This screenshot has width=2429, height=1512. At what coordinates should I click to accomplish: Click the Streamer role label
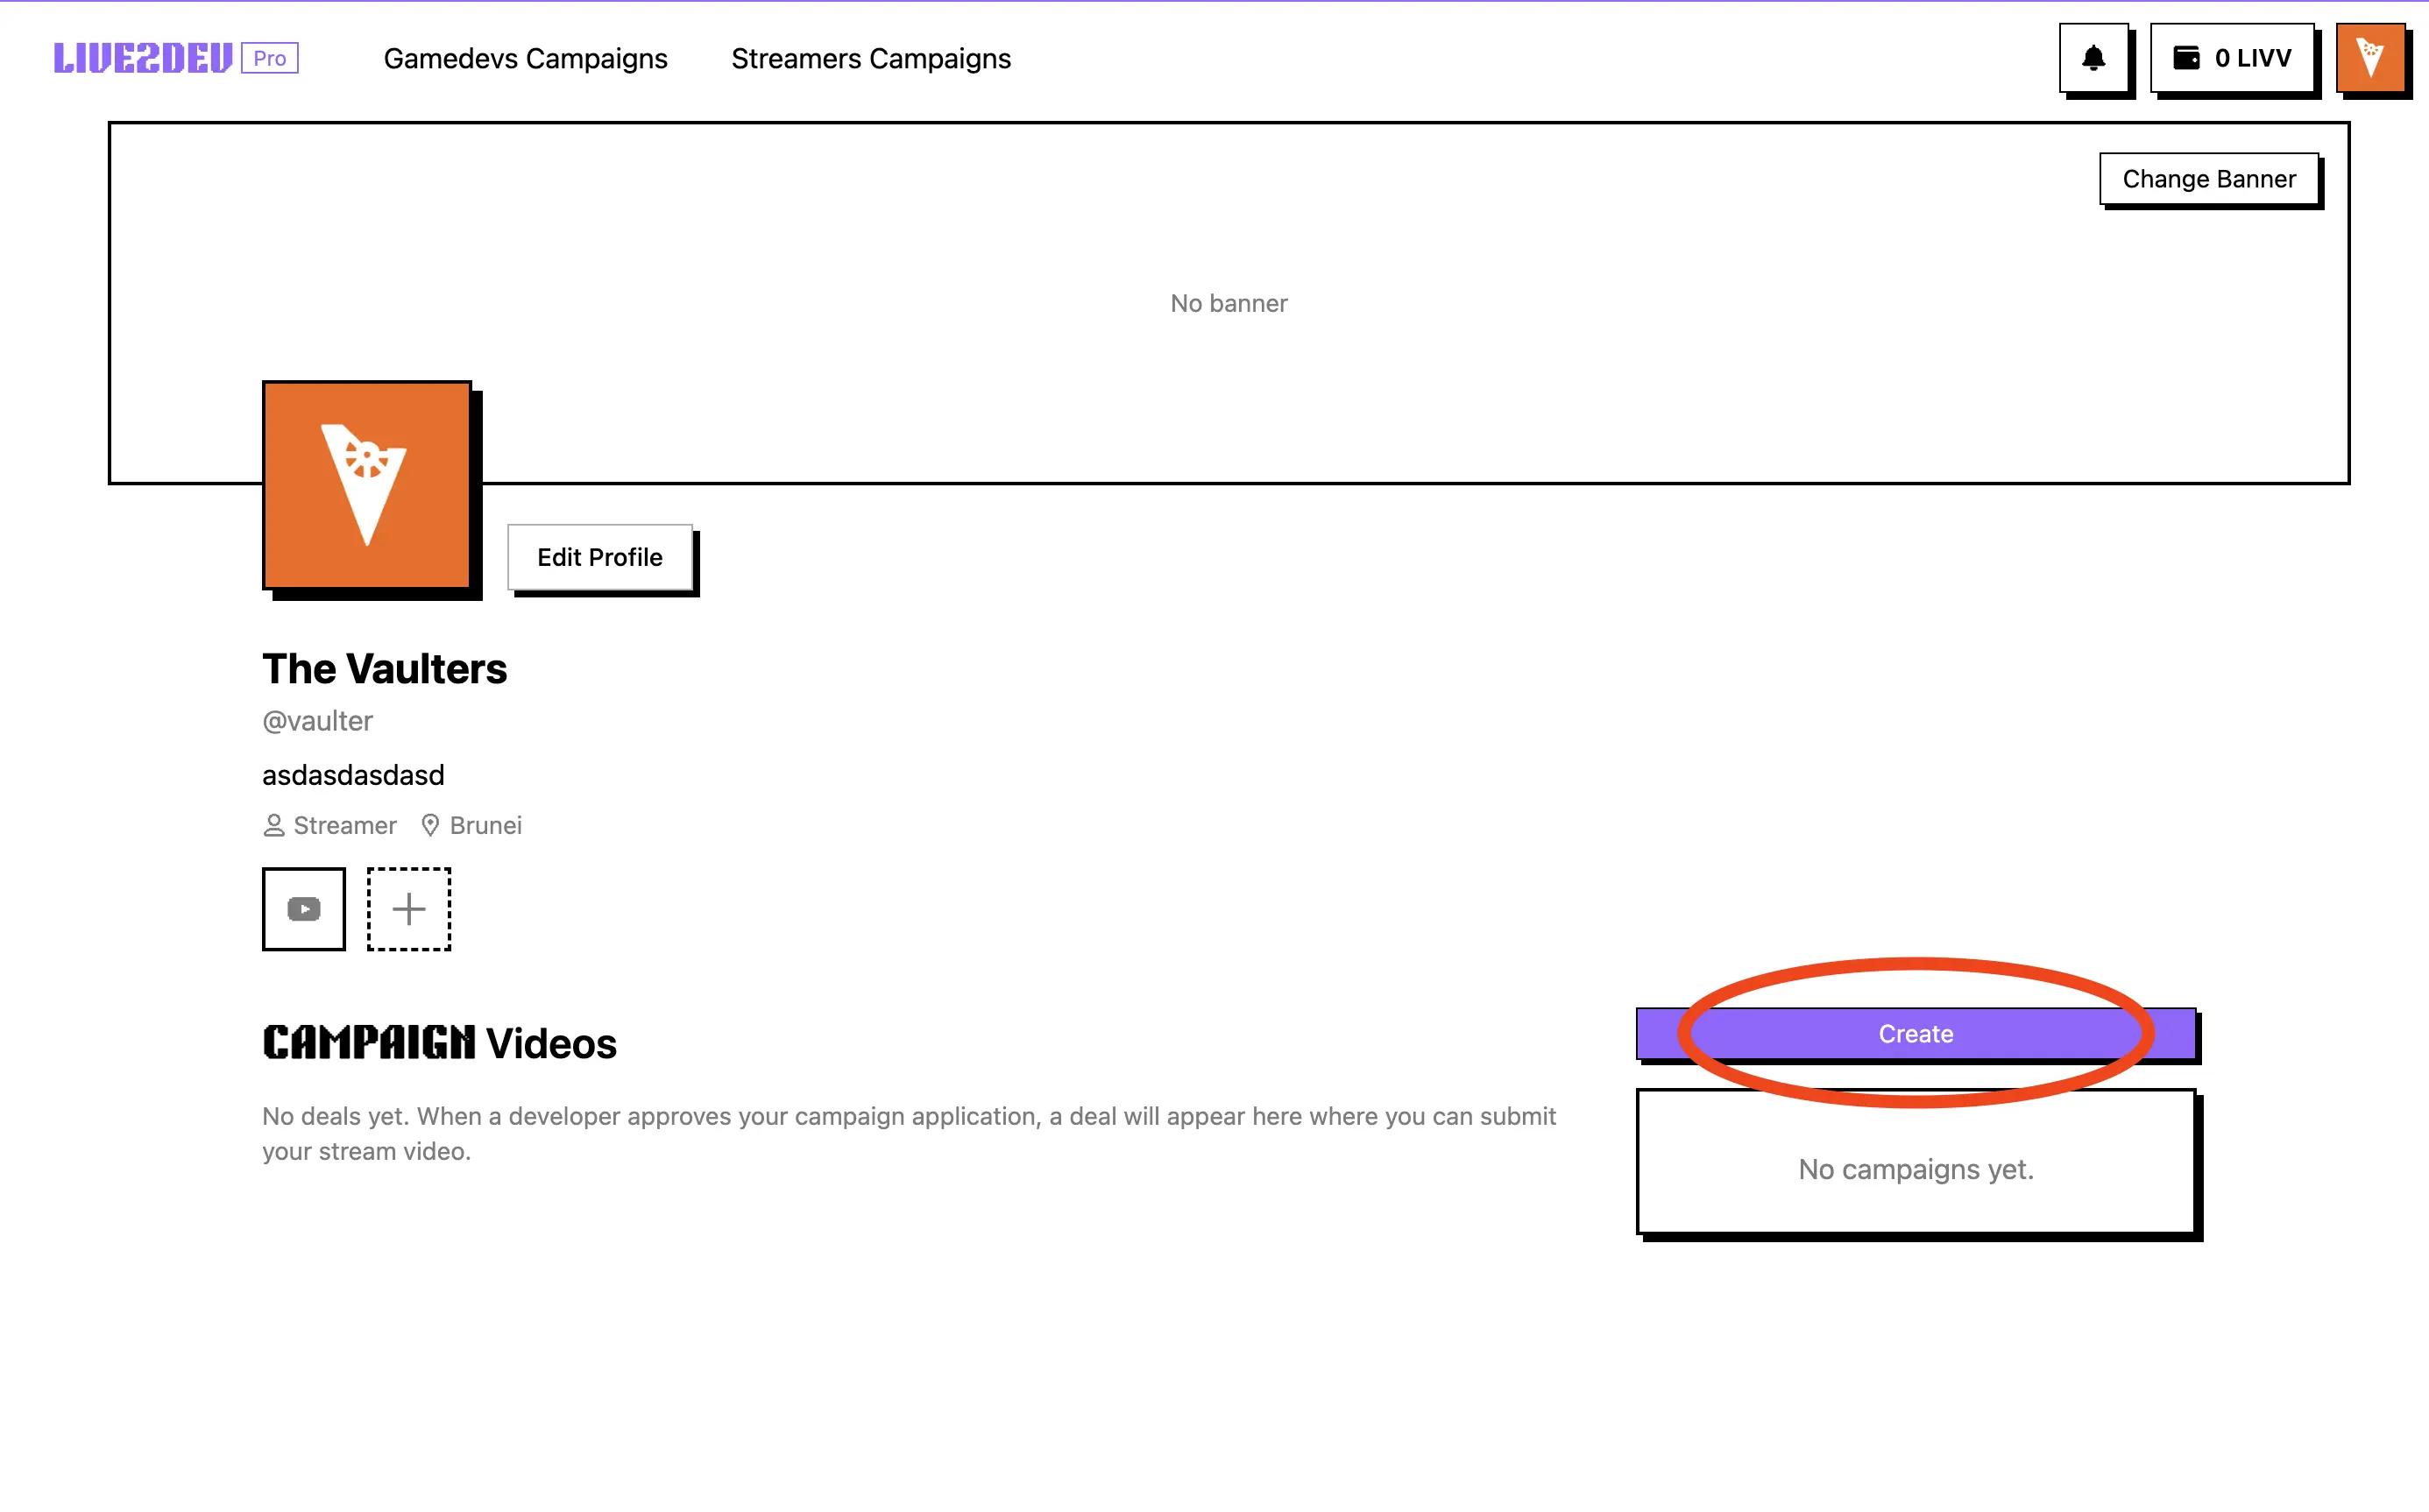(x=330, y=825)
